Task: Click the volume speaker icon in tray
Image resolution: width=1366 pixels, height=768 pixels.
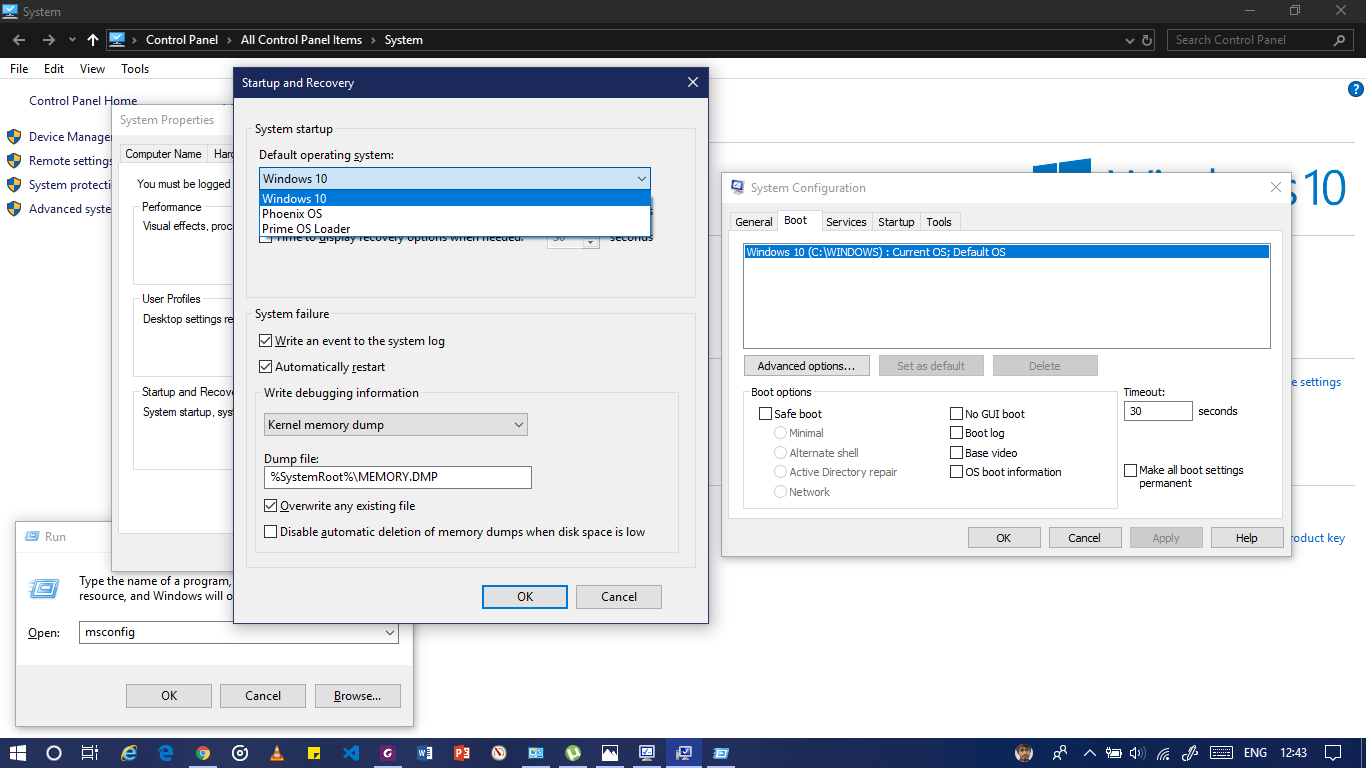Action: click(1137, 753)
